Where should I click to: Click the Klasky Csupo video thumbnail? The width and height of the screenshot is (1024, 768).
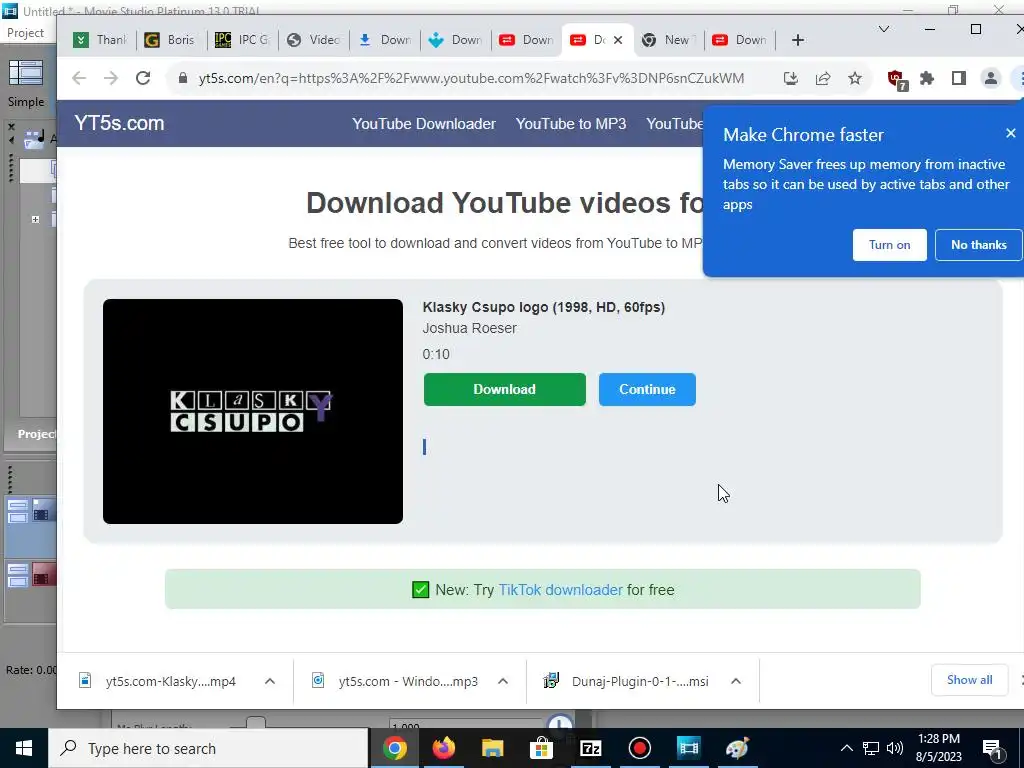coord(253,411)
